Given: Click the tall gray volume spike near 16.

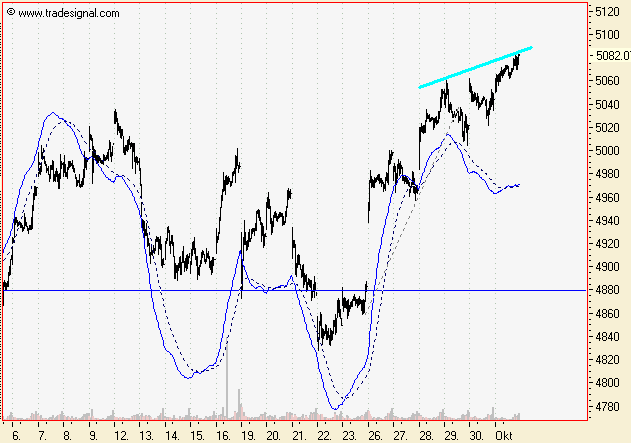Looking at the screenshot, I should pos(227,380).
